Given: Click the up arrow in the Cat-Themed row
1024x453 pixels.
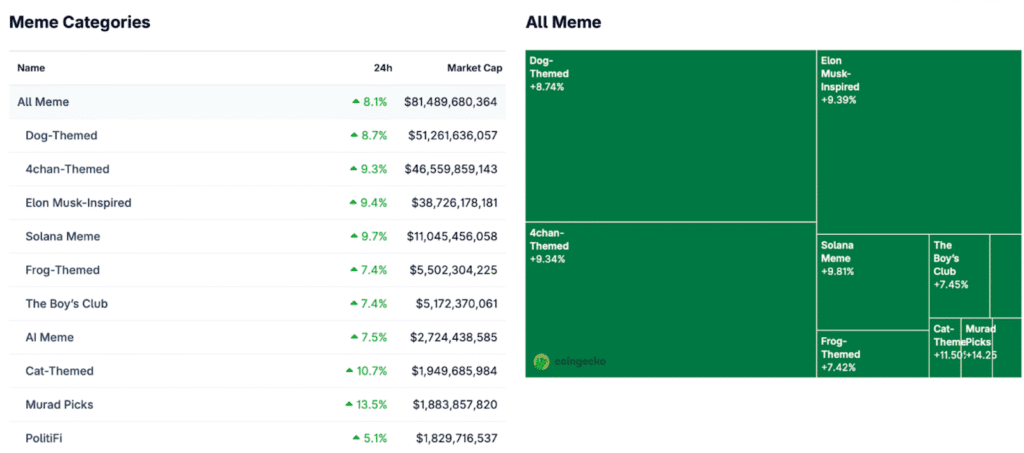Looking at the screenshot, I should click(x=349, y=371).
